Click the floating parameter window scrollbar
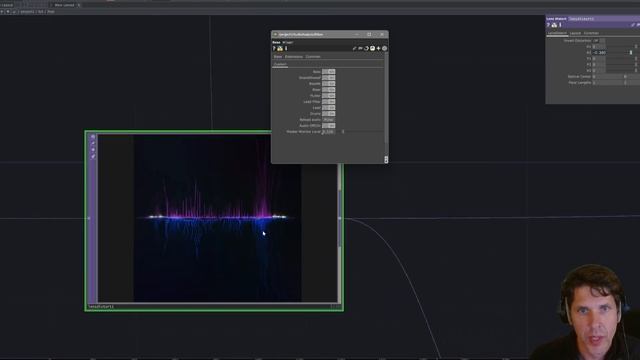The width and height of the screenshot is (640, 360). 386,98
